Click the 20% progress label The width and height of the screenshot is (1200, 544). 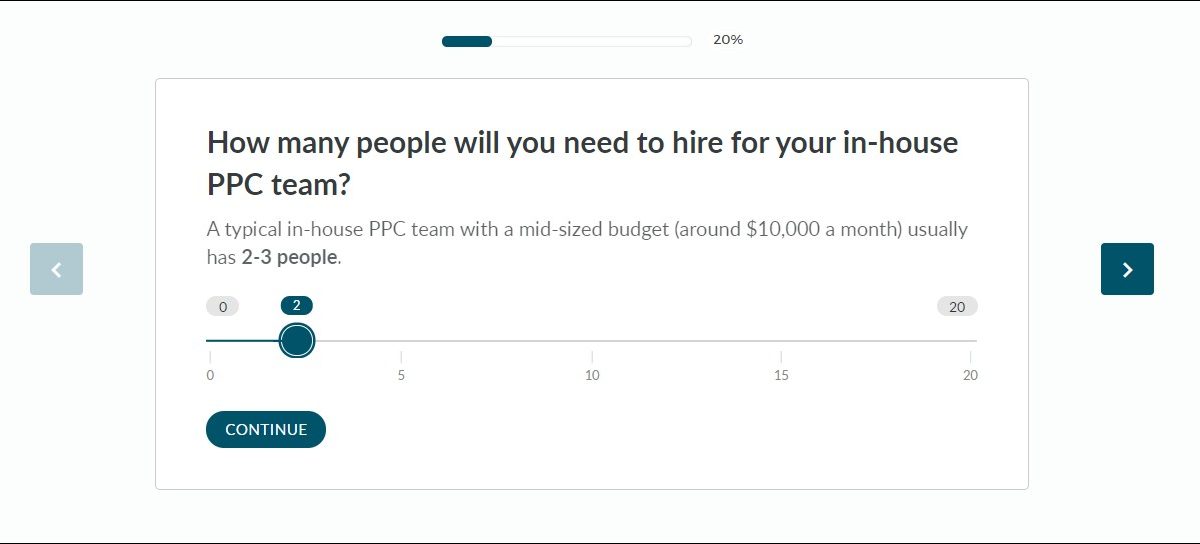tap(727, 40)
